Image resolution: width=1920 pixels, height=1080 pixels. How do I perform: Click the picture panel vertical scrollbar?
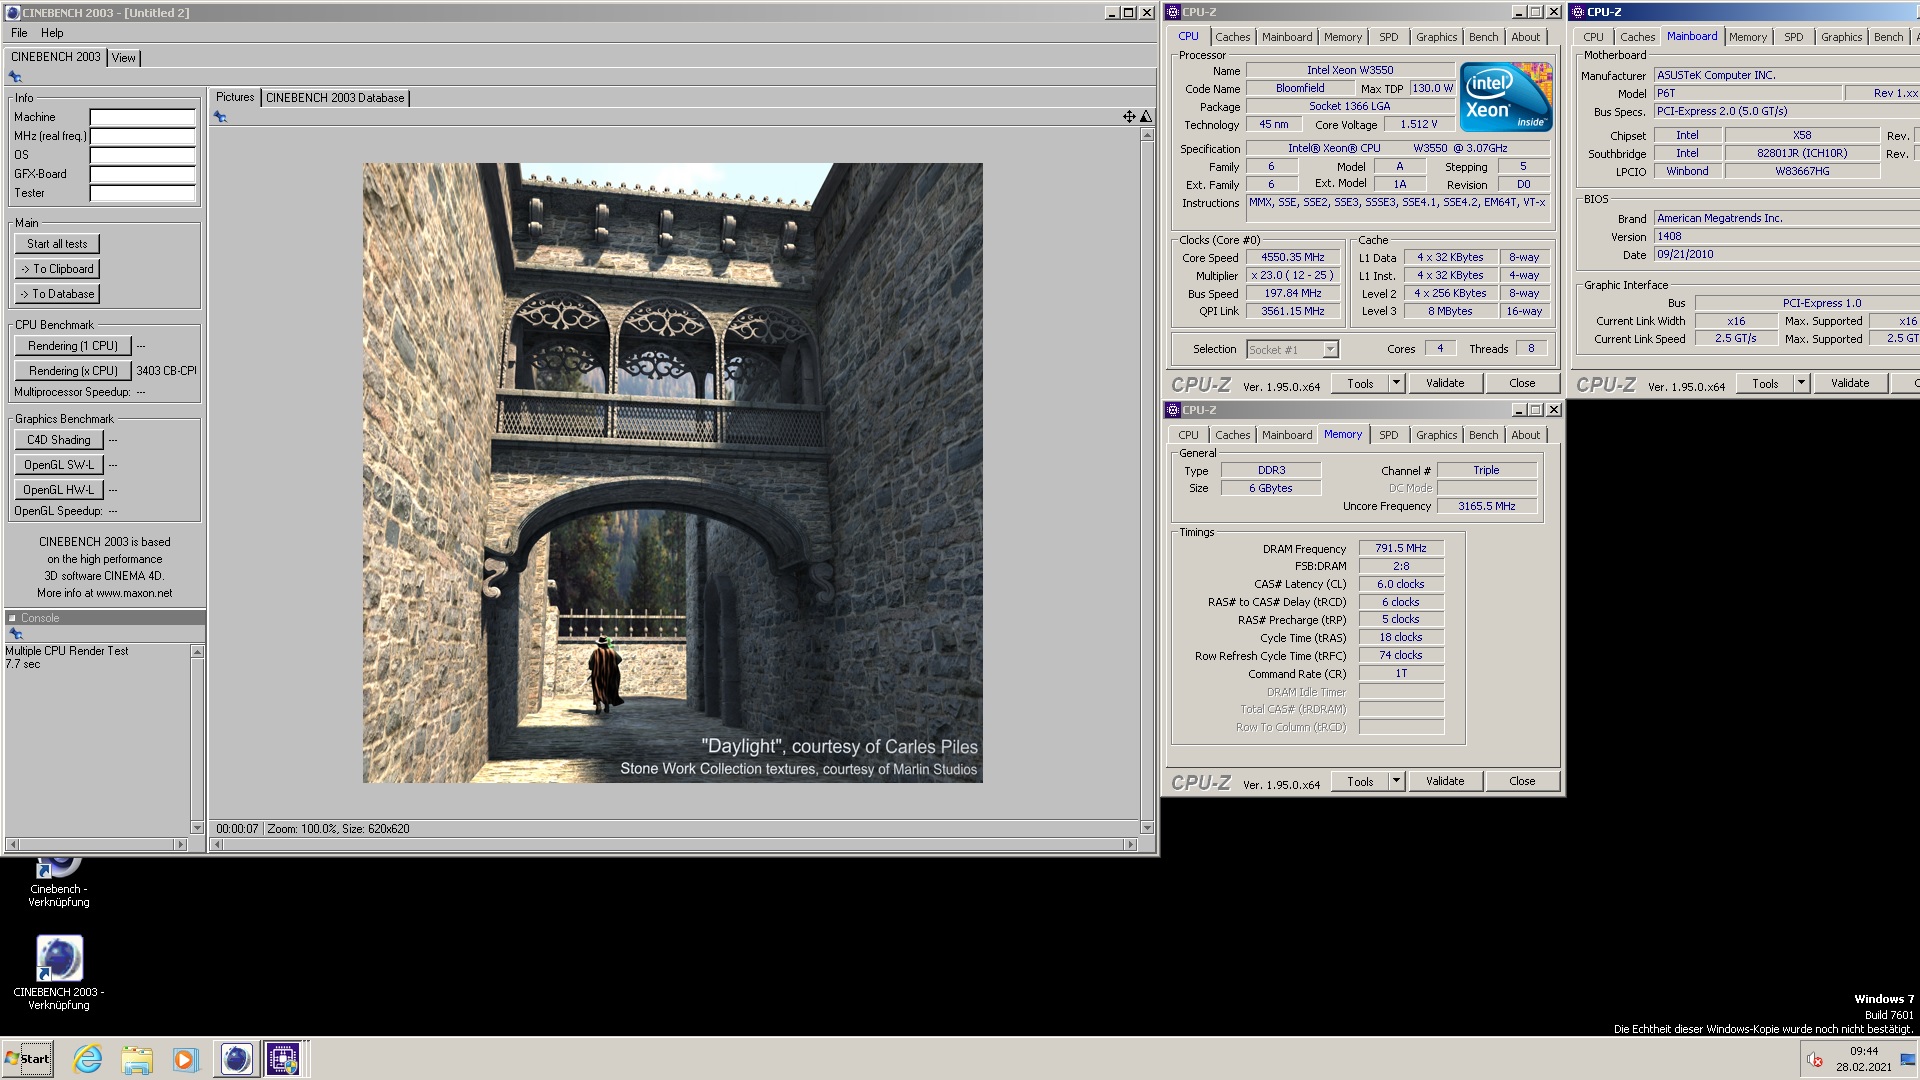click(x=1147, y=481)
